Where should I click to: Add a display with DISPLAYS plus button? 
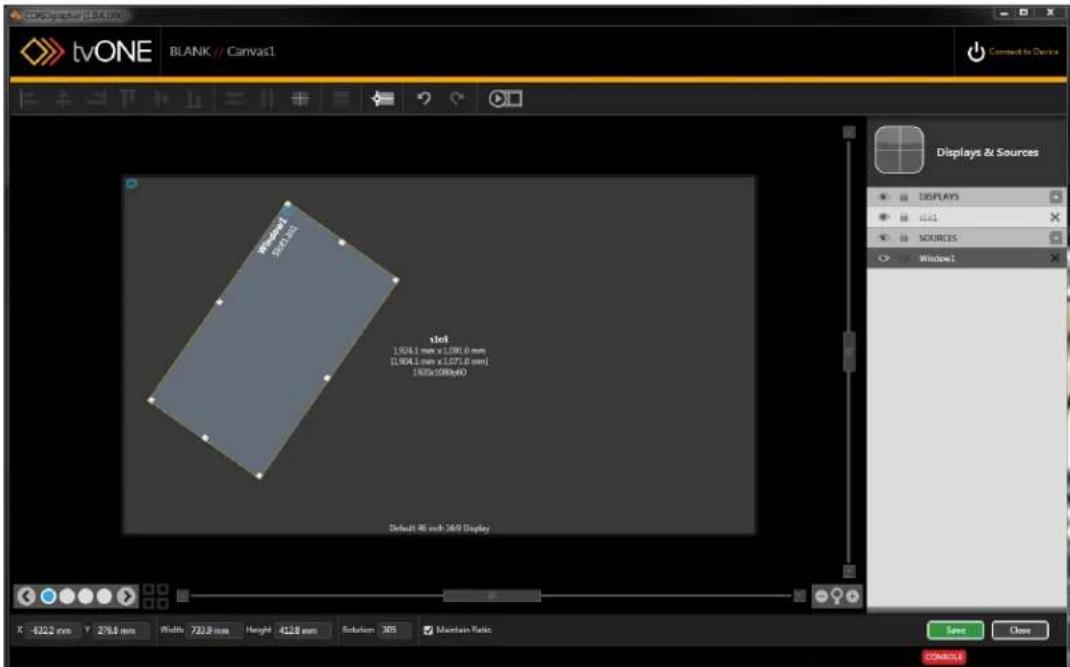(1056, 197)
